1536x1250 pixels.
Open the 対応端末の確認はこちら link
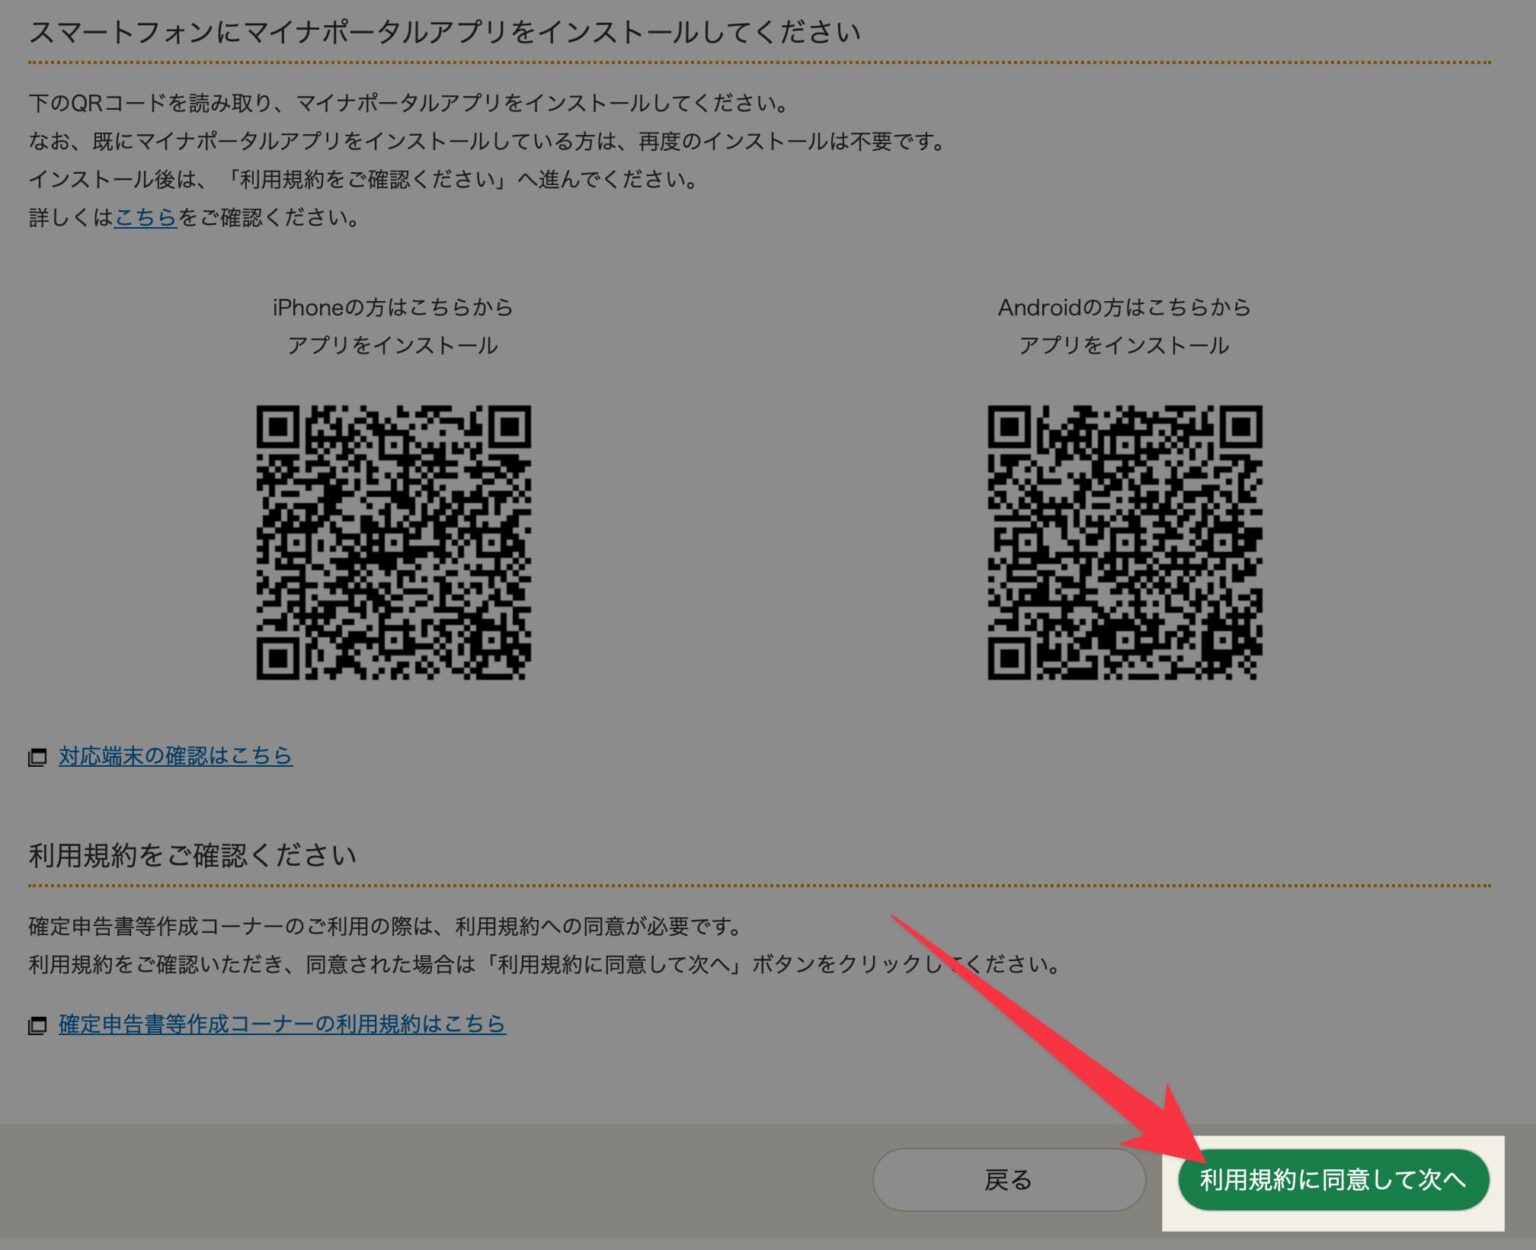(175, 756)
